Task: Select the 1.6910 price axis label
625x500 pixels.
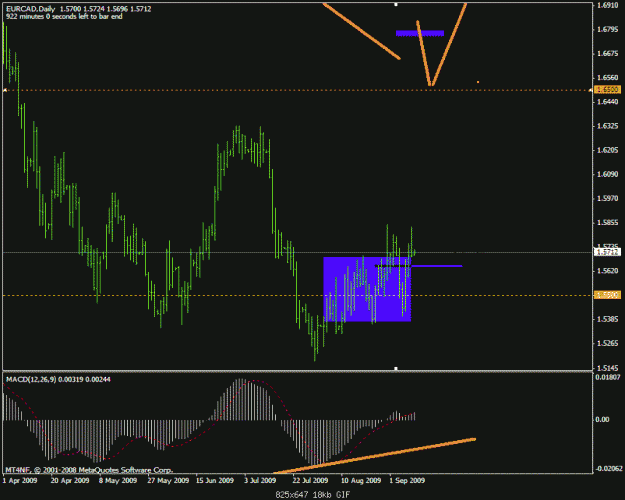Action: [x=607, y=5]
